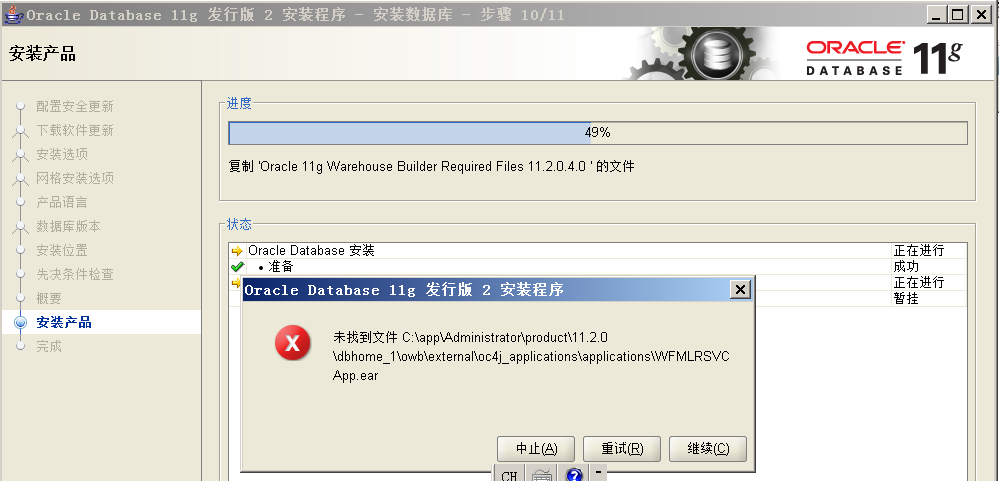999x481 pixels.
Task: Select 配置安全更新 step in sidebar
Action: coord(75,106)
